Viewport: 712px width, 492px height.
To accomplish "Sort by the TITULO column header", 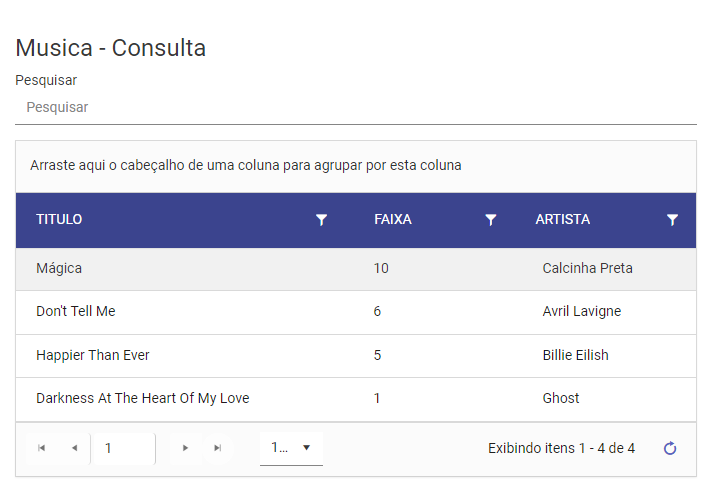I will [59, 220].
